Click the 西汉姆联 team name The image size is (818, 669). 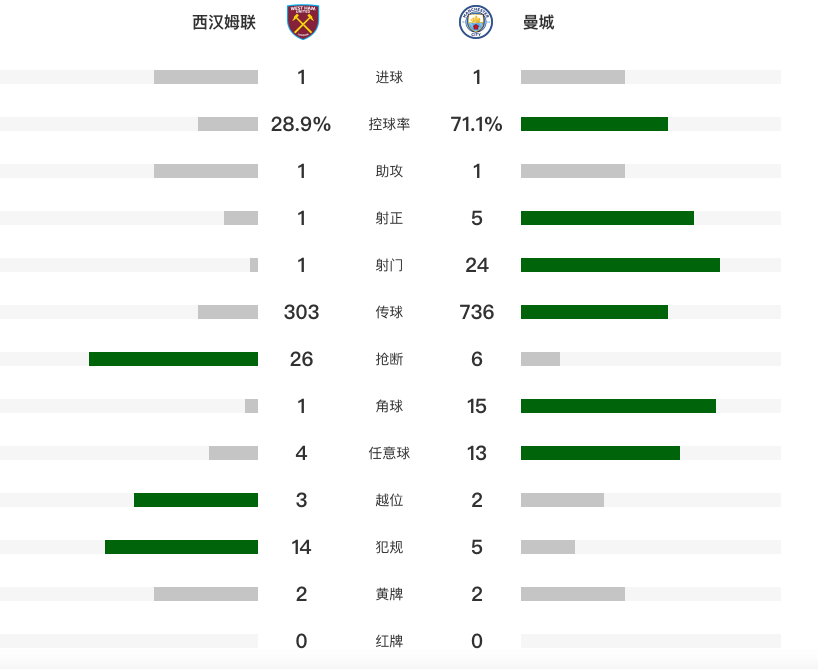(x=224, y=22)
